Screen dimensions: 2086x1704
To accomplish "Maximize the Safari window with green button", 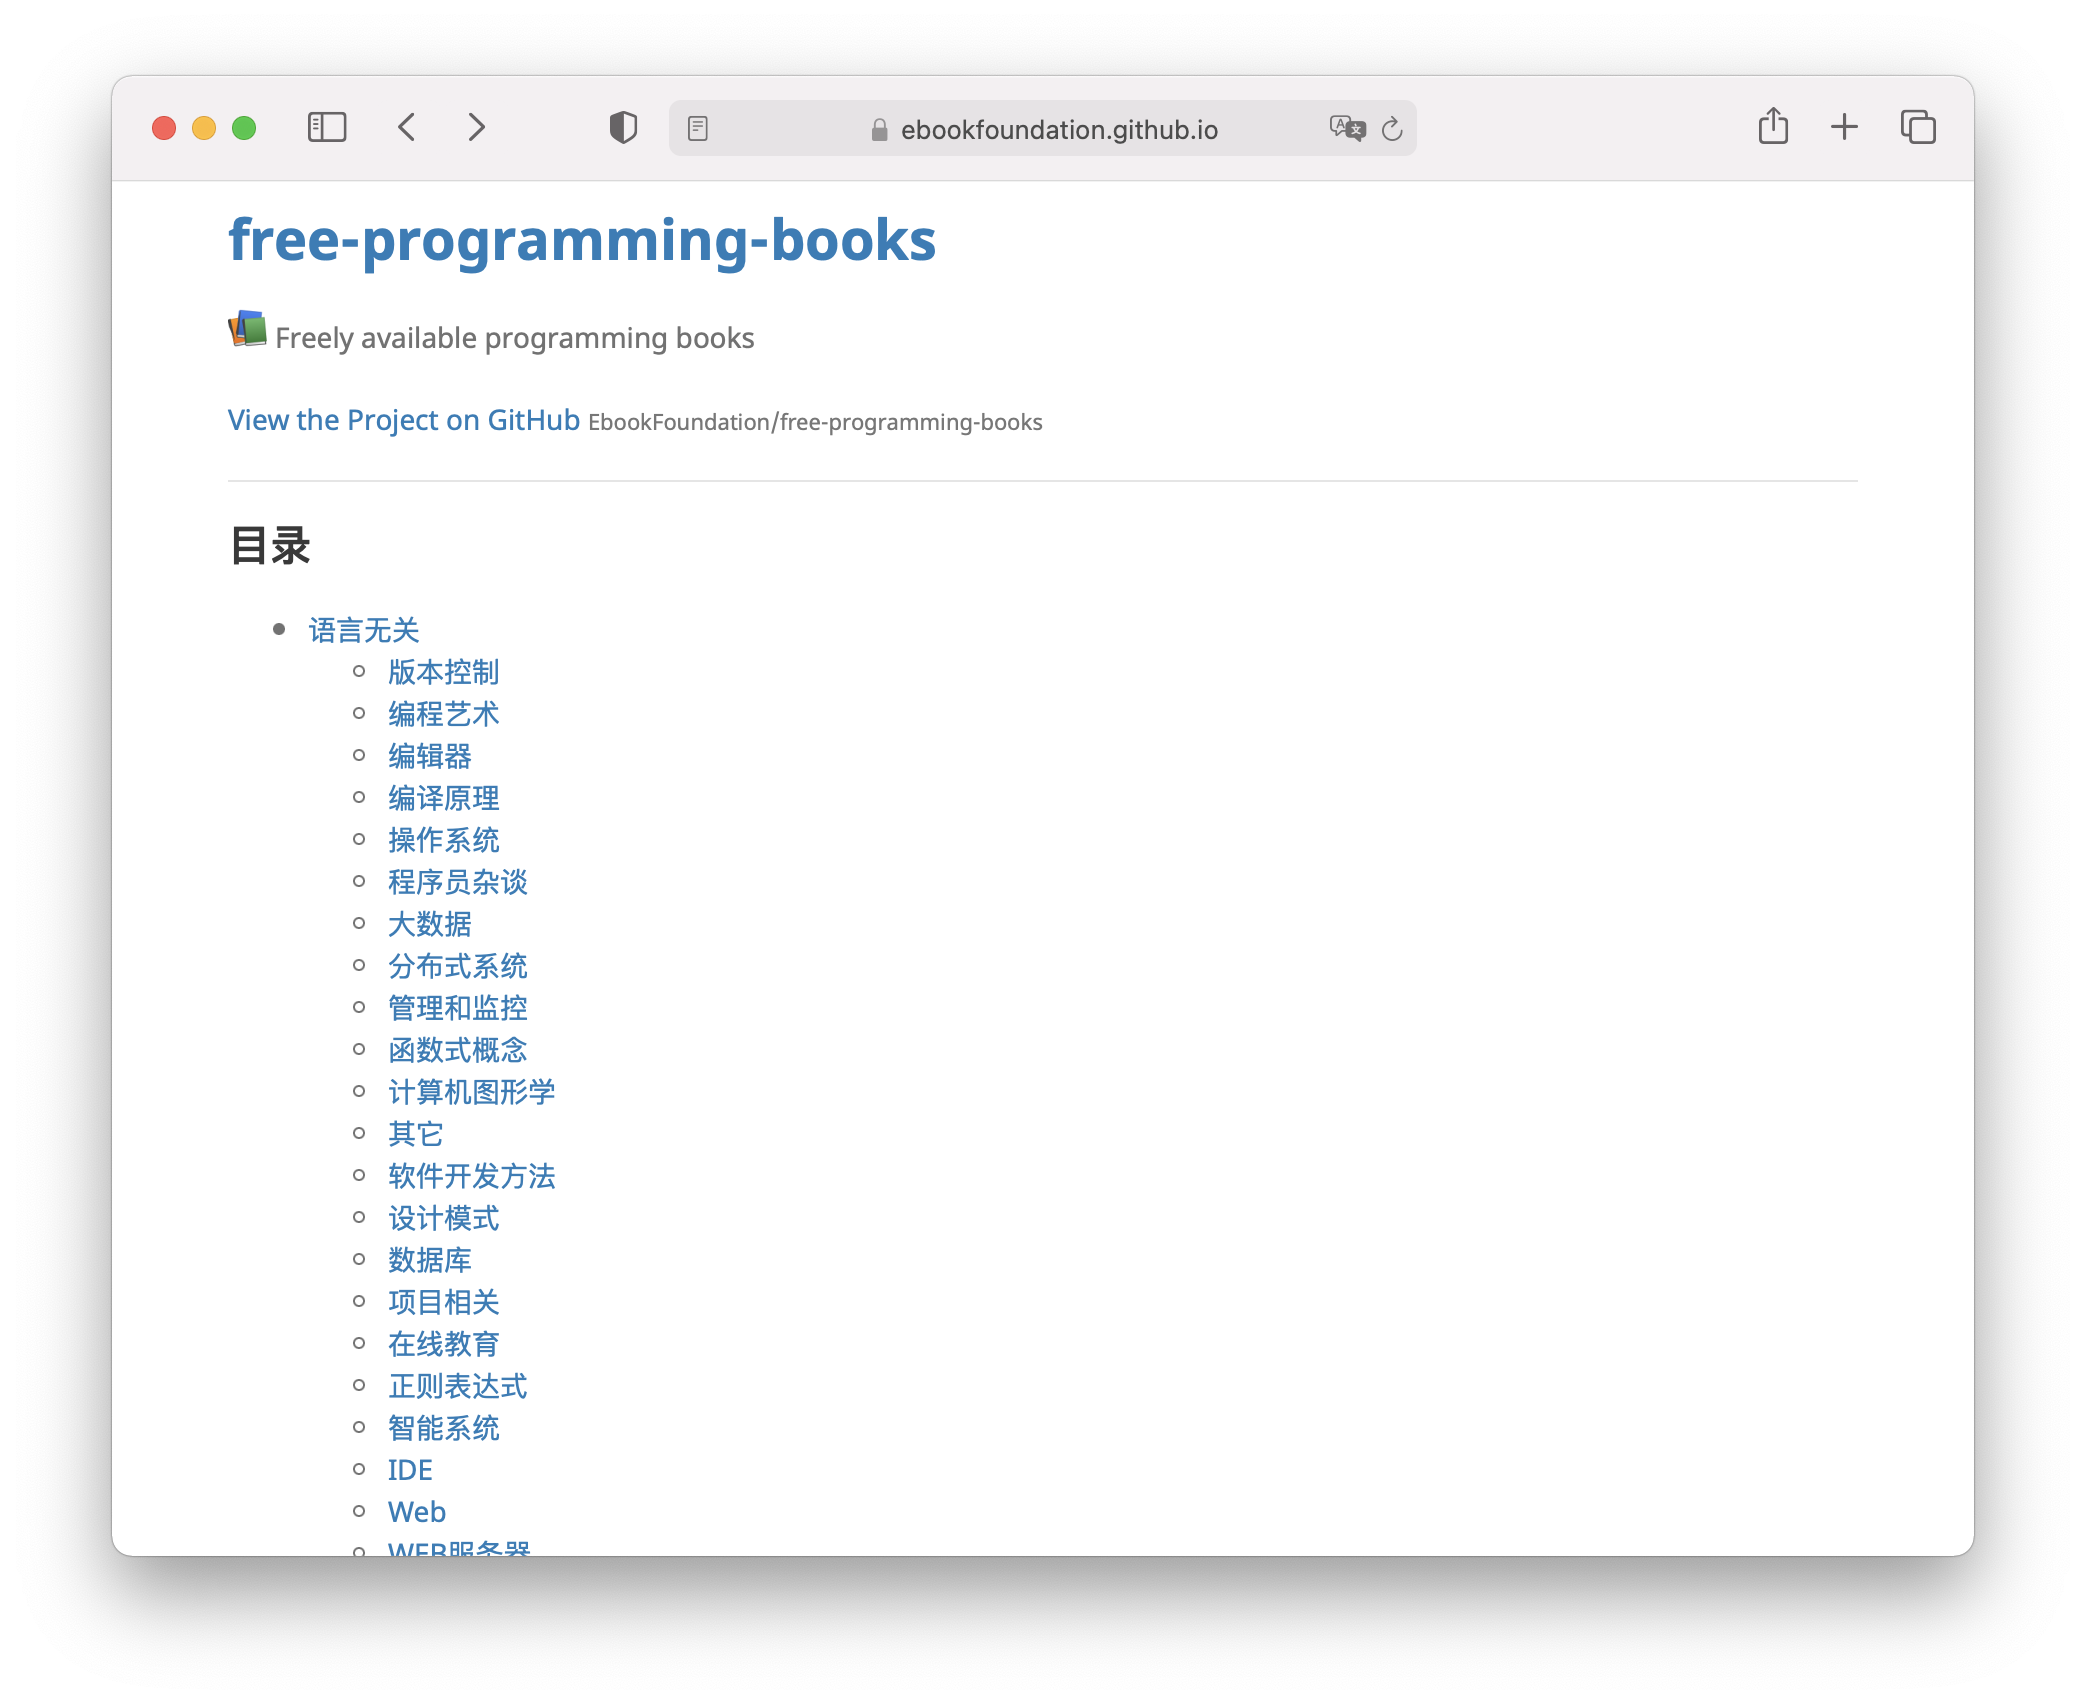I will coord(244,128).
